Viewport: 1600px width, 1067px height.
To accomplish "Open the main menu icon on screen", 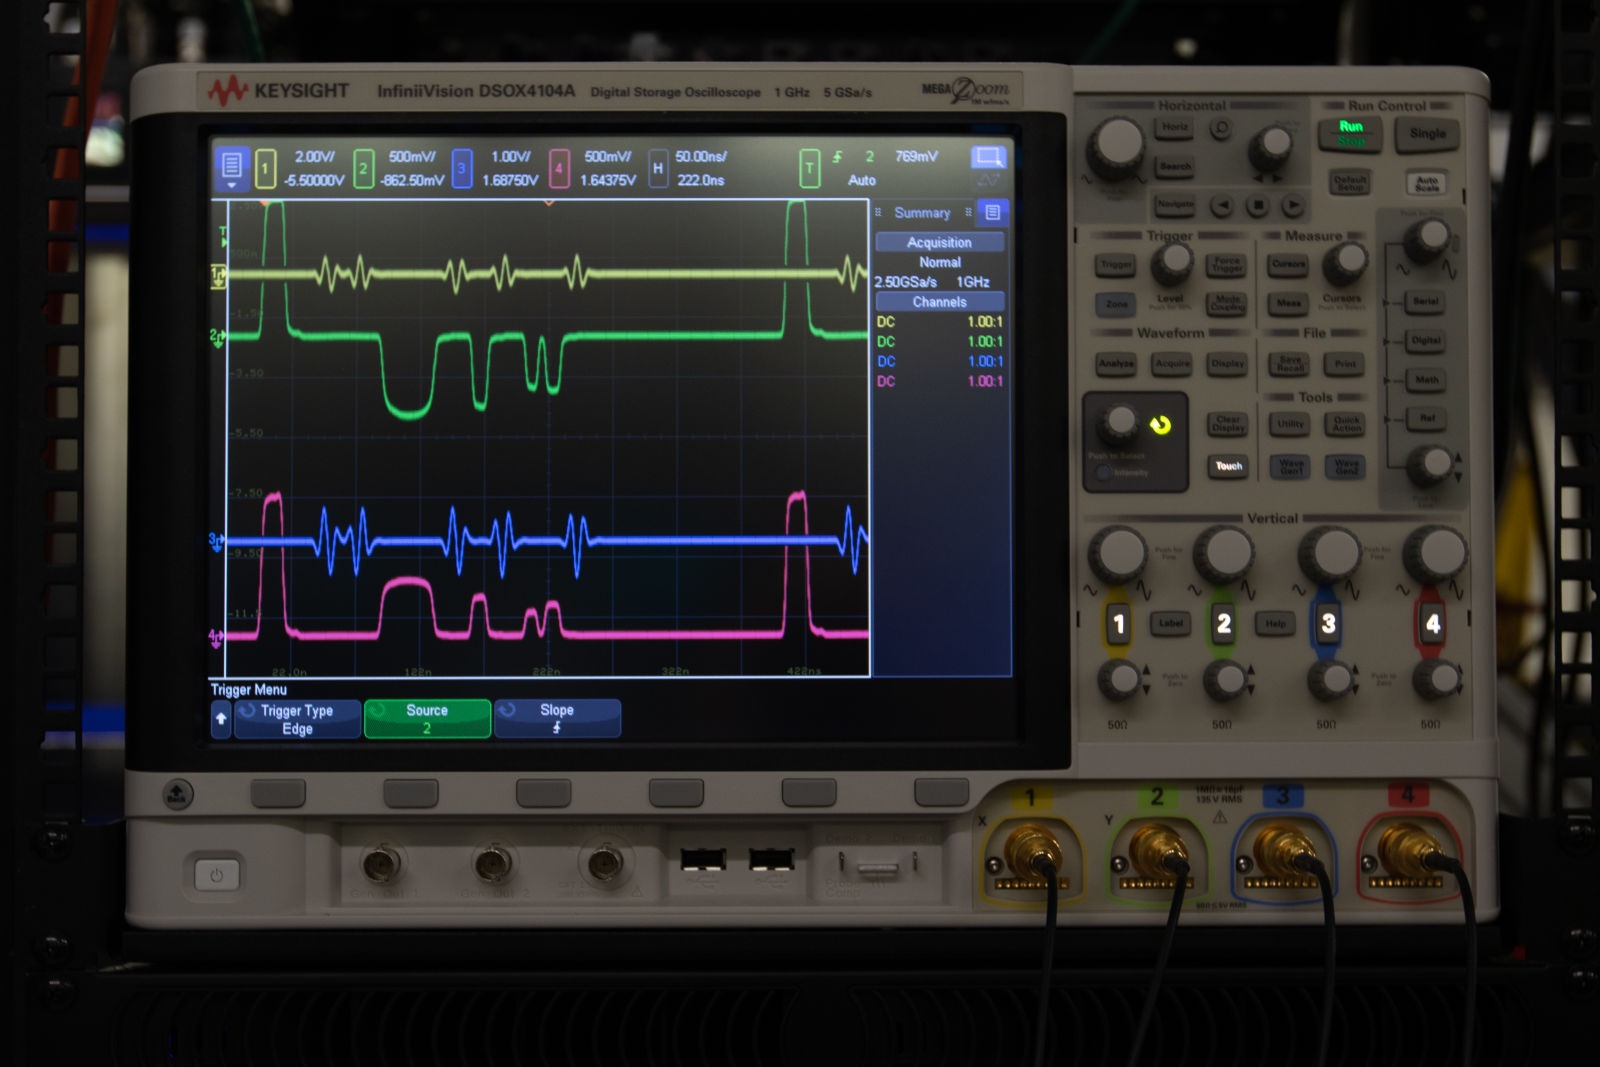I will tap(231, 166).
